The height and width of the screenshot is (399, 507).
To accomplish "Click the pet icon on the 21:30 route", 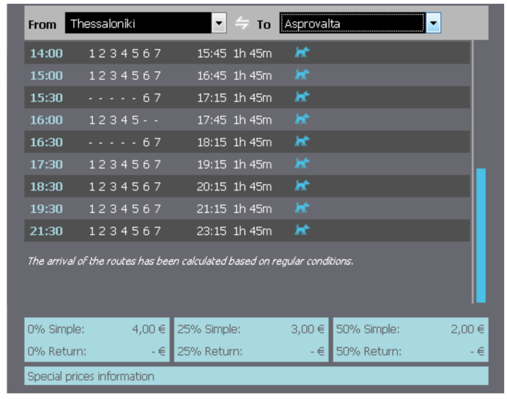I will 302,230.
